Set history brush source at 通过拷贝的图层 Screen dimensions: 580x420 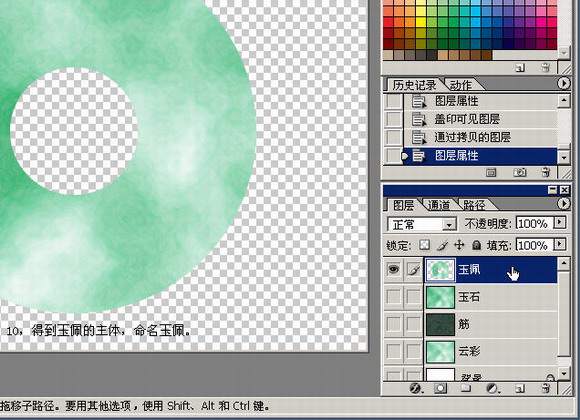(393, 137)
